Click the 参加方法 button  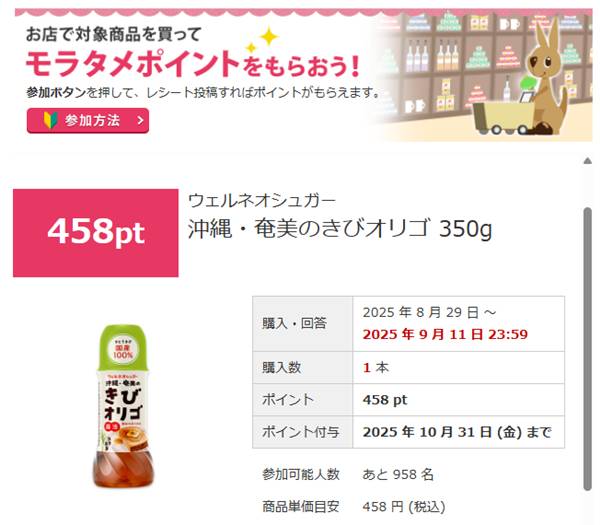(88, 121)
